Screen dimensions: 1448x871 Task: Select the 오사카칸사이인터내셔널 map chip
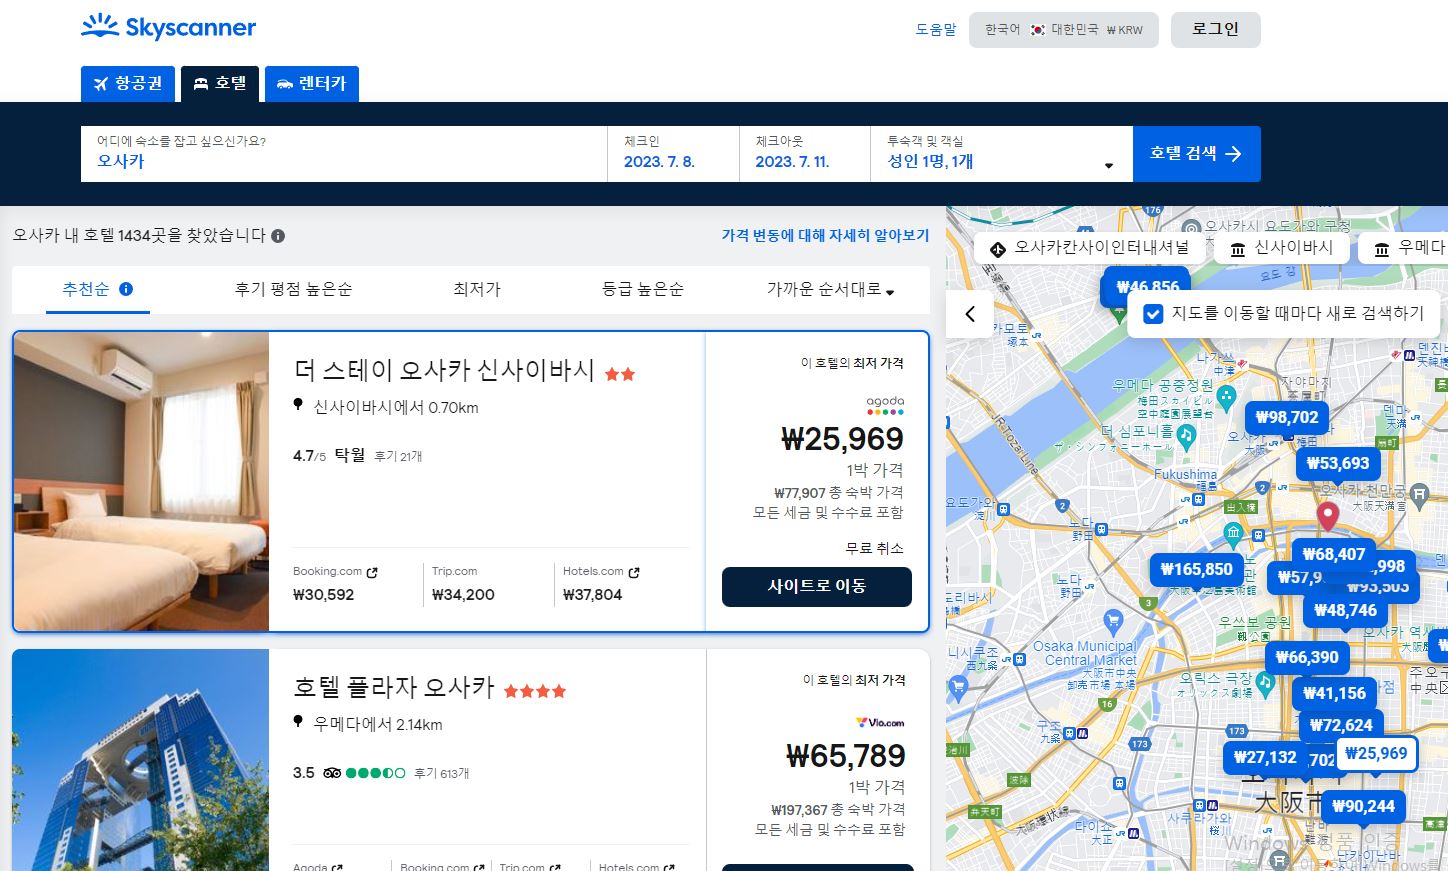1089,248
